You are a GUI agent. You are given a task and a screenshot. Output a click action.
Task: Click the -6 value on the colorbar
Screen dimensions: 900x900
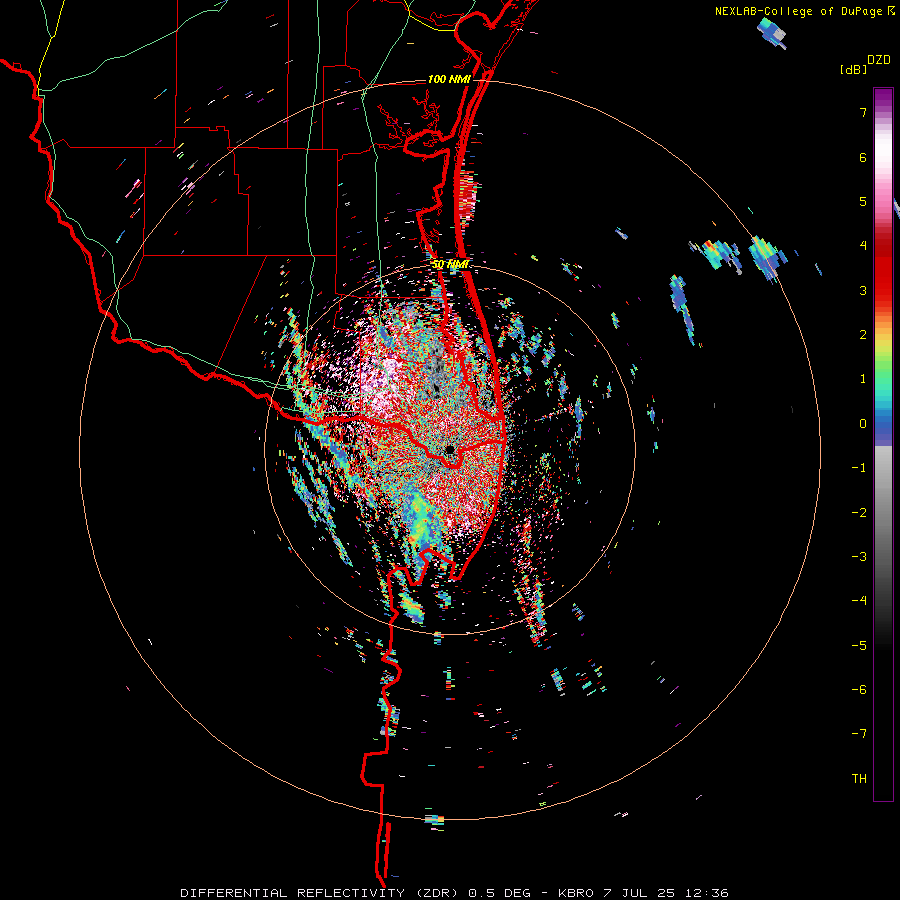859,690
